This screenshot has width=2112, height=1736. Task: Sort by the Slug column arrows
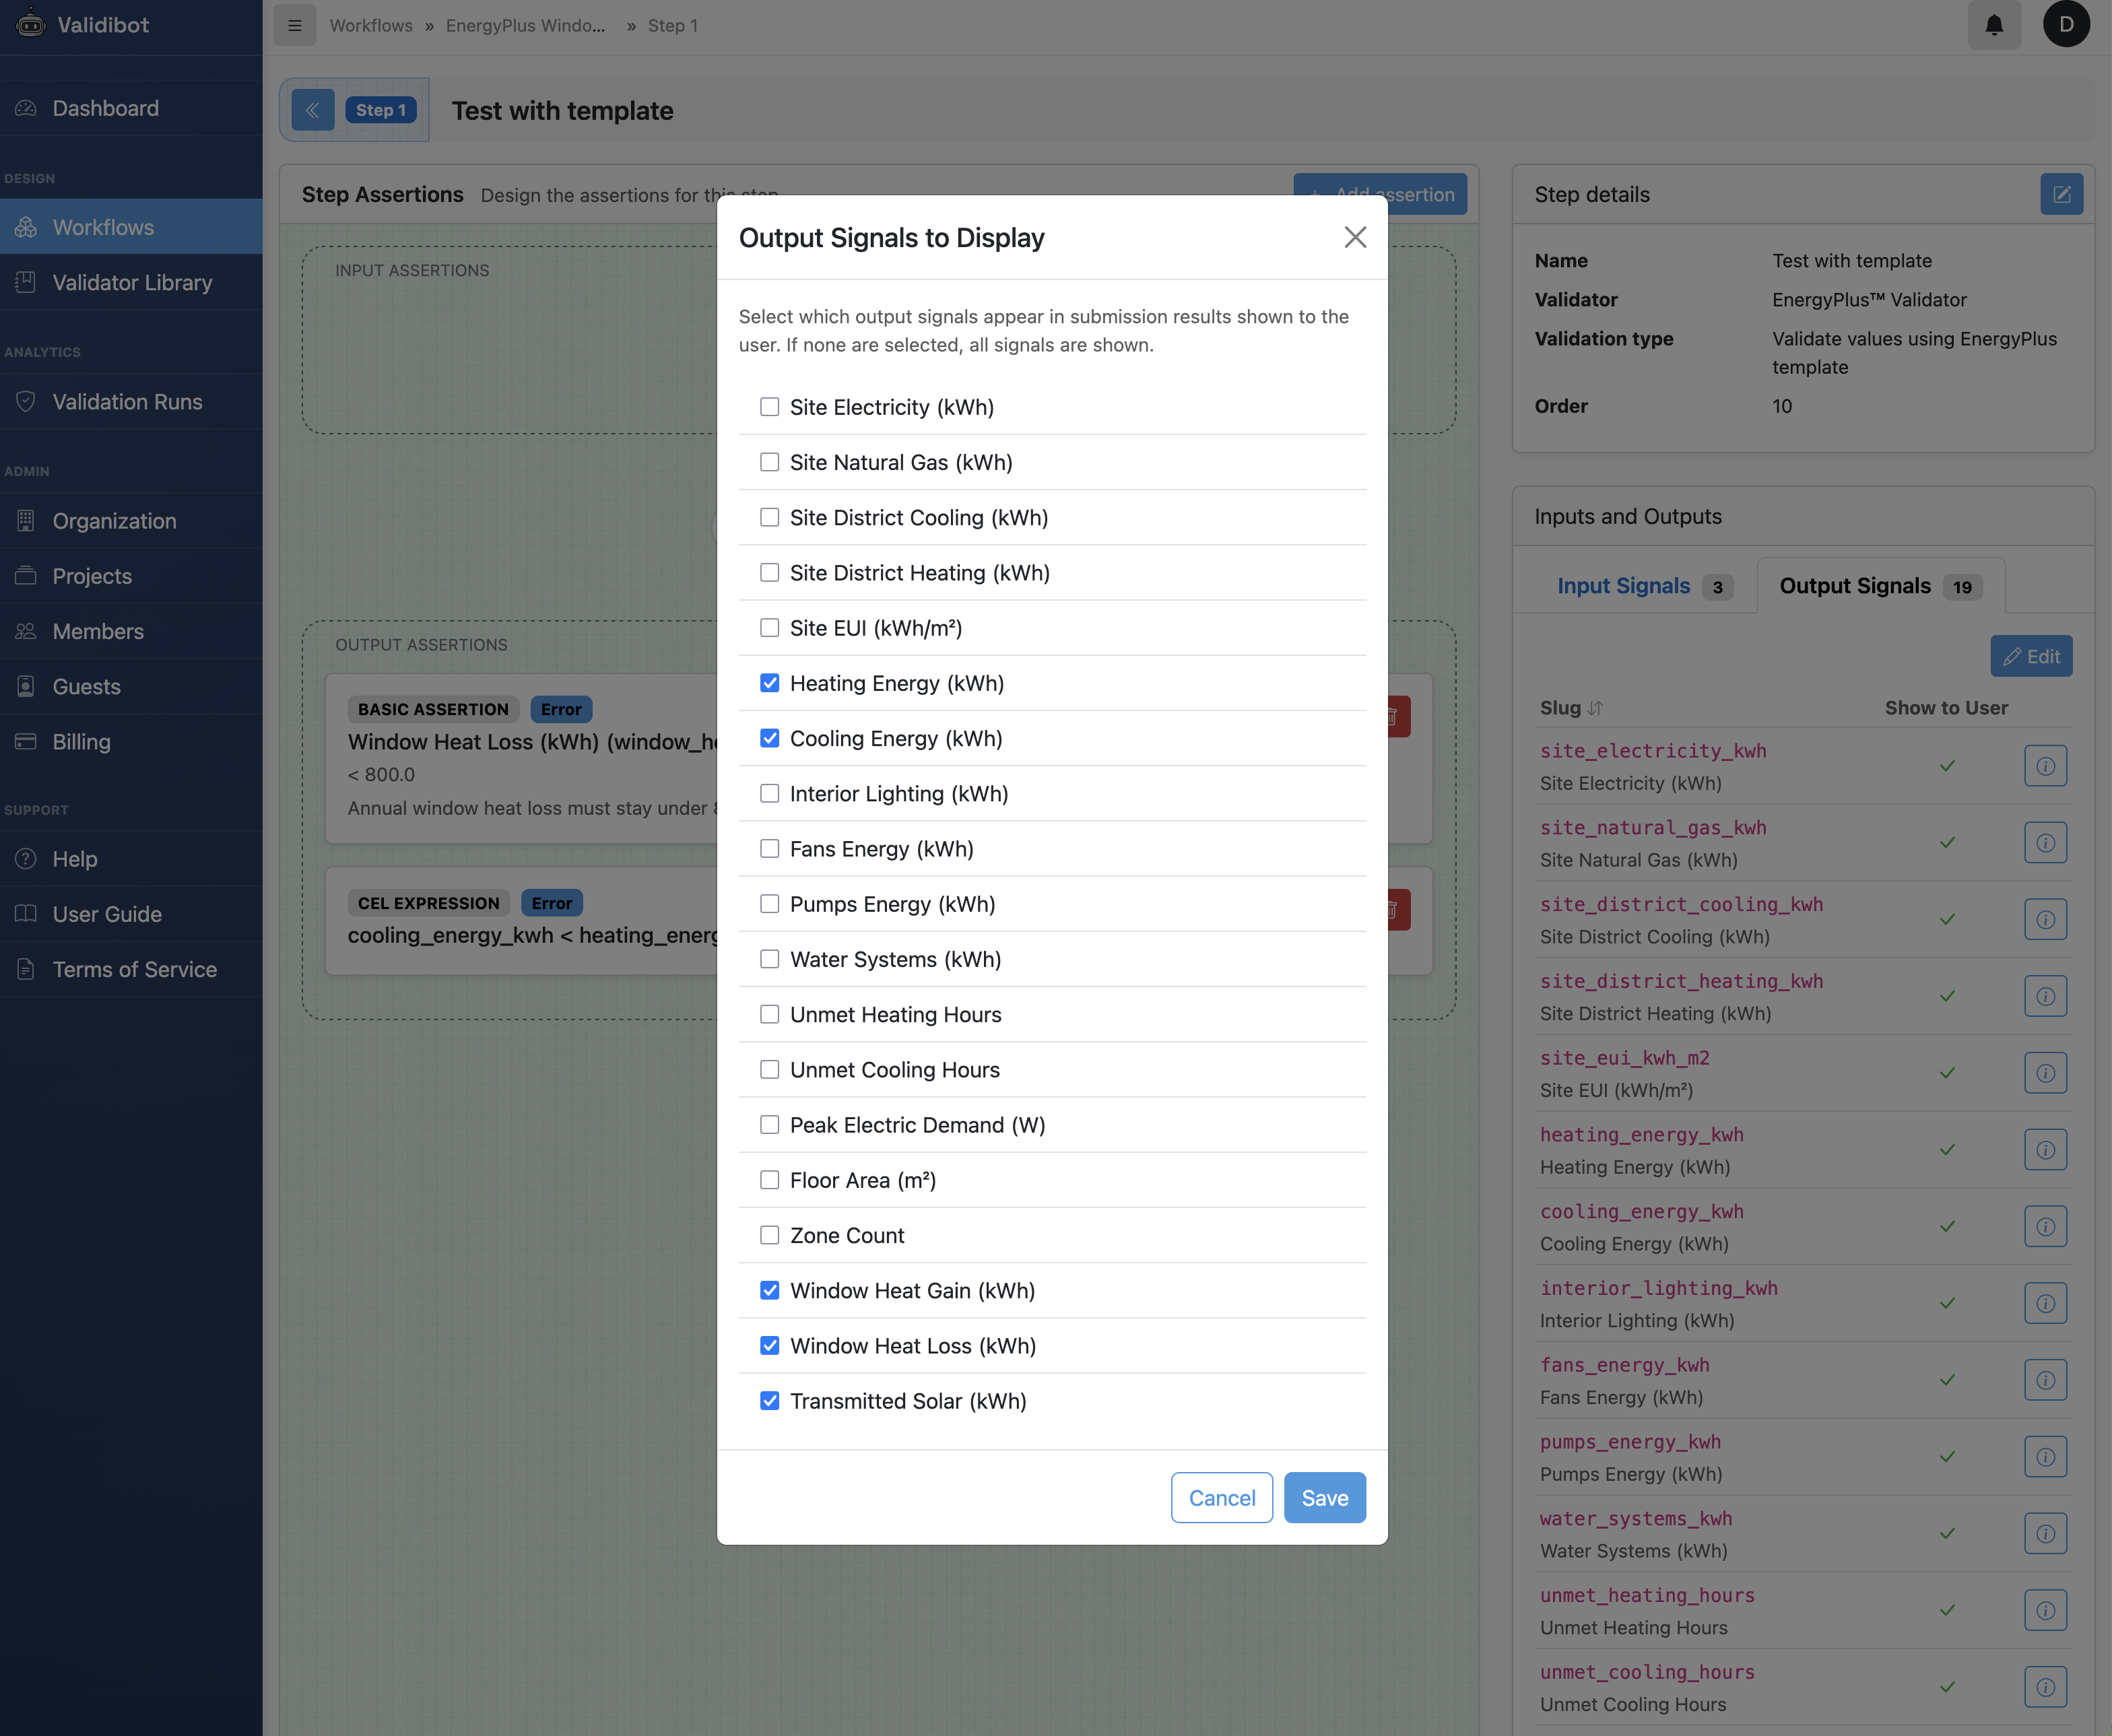(1594, 708)
